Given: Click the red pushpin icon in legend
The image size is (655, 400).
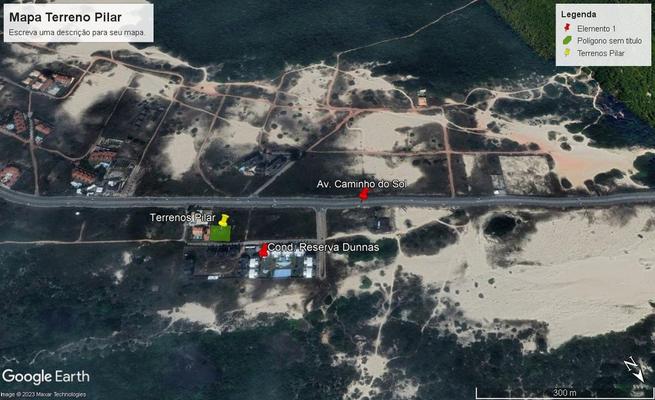Looking at the screenshot, I should coord(567,28).
